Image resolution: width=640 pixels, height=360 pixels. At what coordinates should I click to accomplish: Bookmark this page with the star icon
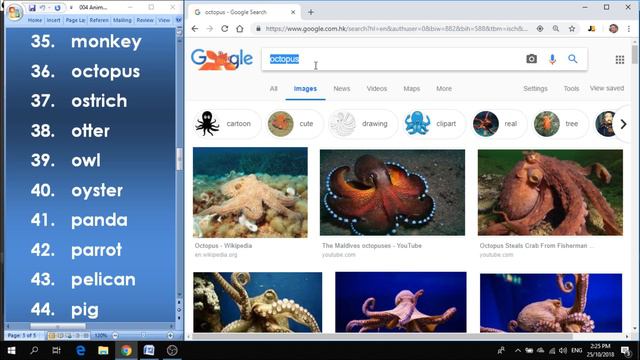572,29
